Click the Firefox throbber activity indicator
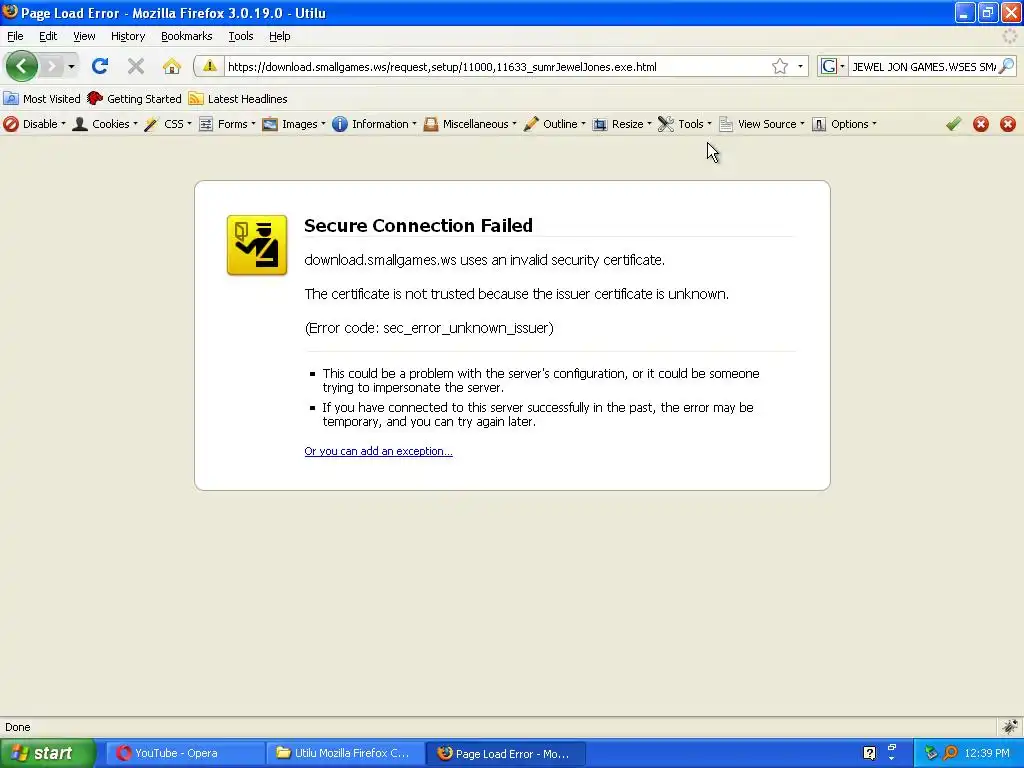The width and height of the screenshot is (1024, 768). click(1010, 37)
